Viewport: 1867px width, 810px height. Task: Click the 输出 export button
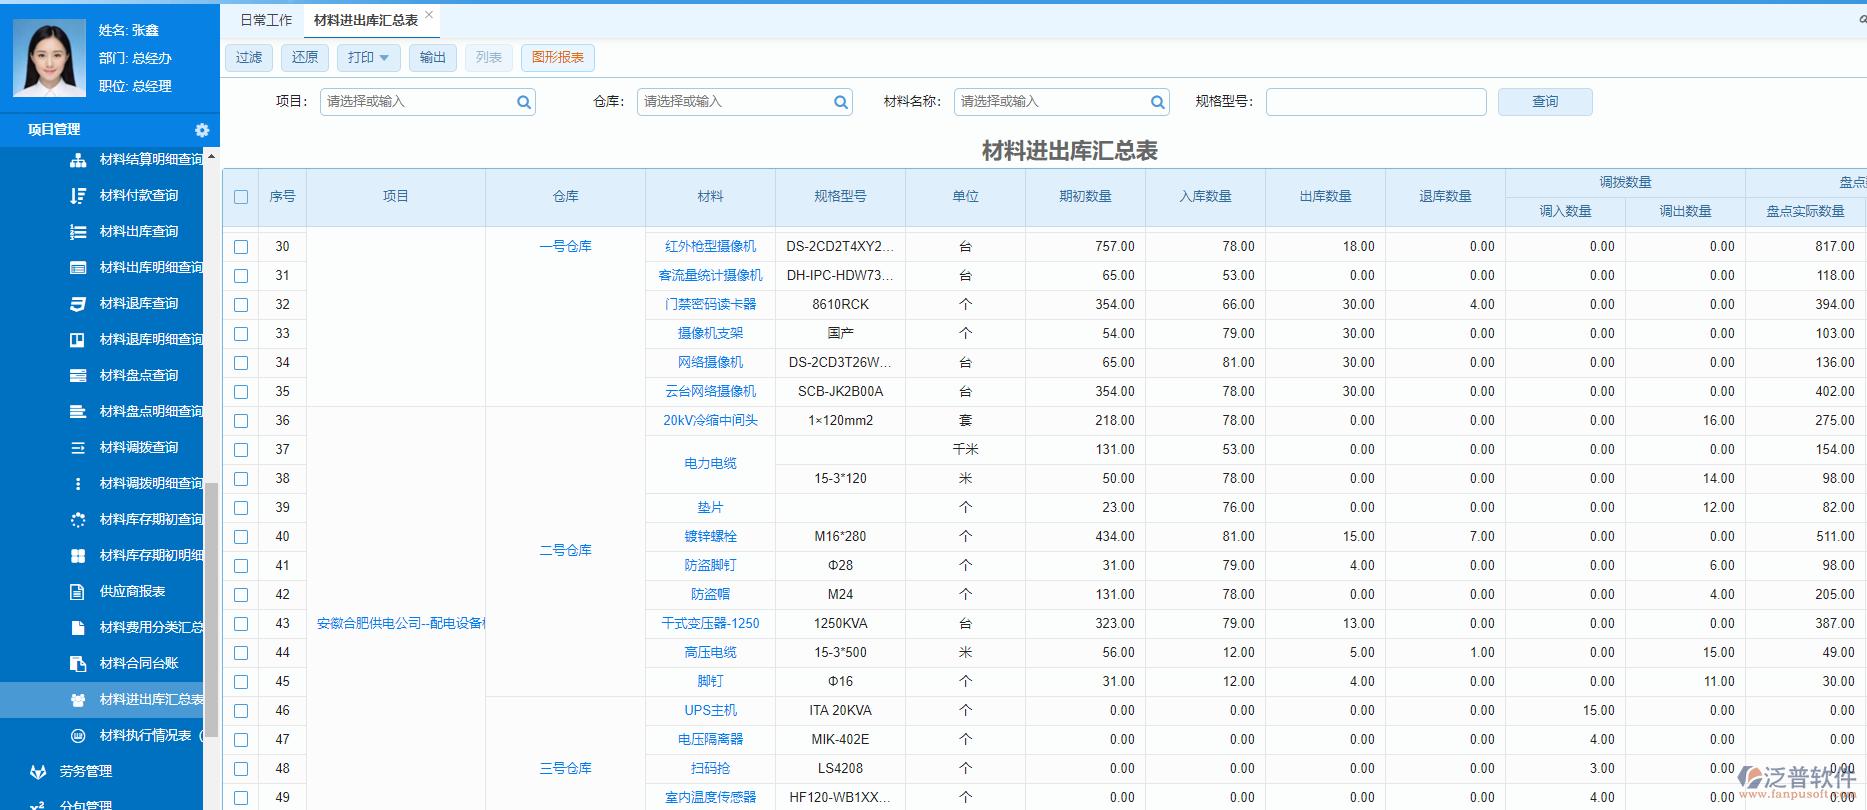point(433,58)
